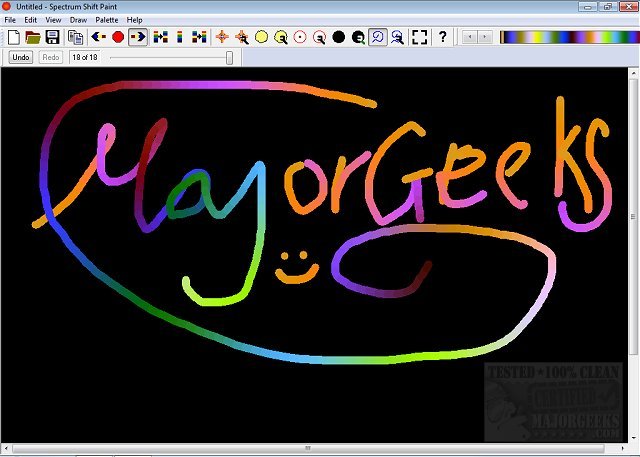Select the yellow circle with magnifier tool
The image size is (640, 457).
click(x=281, y=37)
